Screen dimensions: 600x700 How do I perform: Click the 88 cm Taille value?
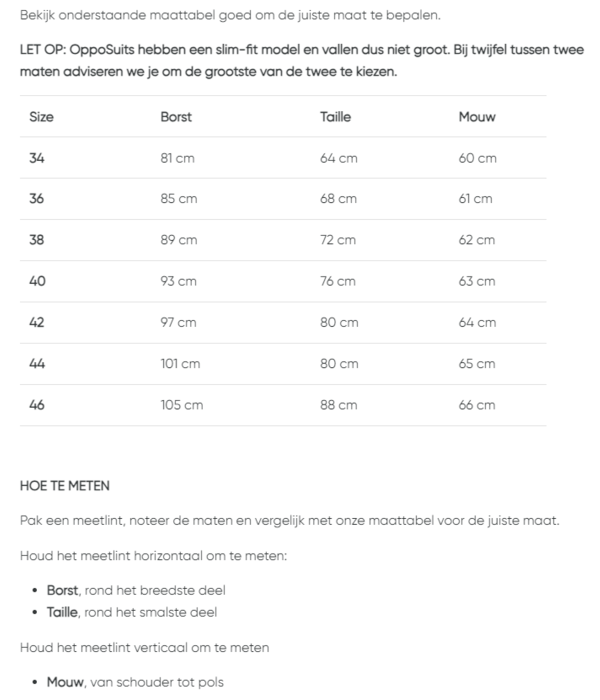pyautogui.click(x=338, y=405)
